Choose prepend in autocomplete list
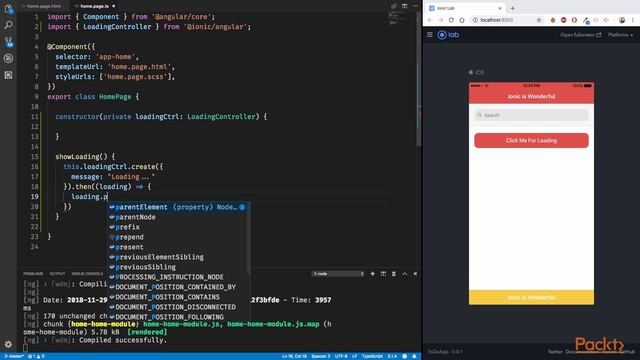 tap(178, 237)
